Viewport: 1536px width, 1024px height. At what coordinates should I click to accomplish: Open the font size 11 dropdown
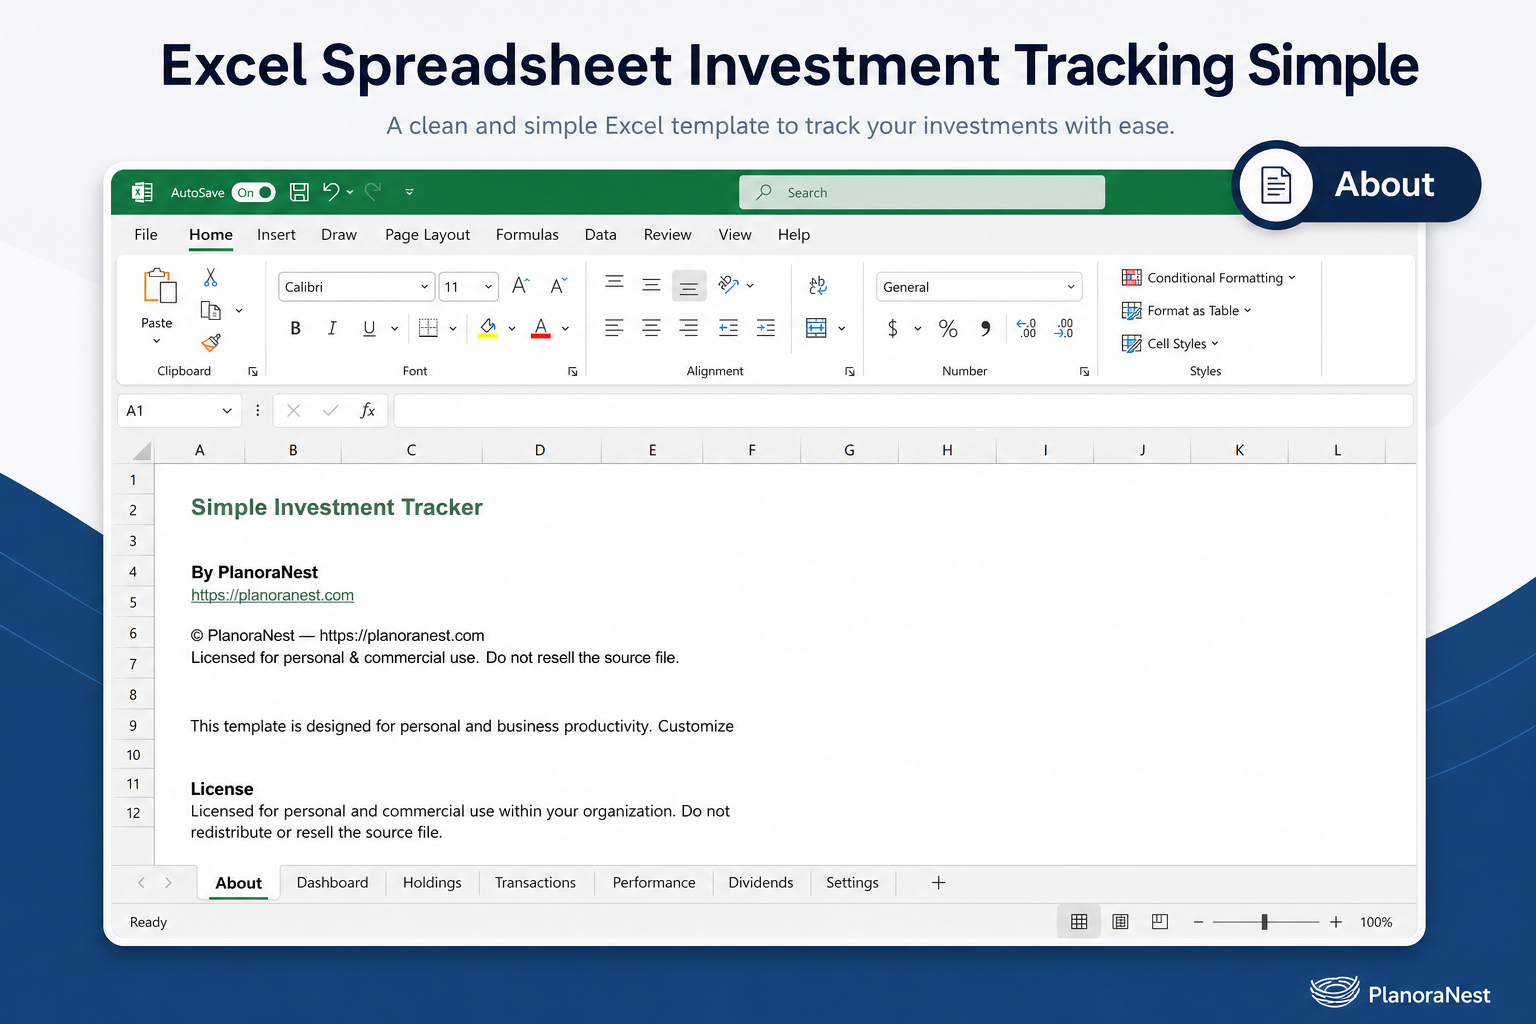[x=488, y=287]
